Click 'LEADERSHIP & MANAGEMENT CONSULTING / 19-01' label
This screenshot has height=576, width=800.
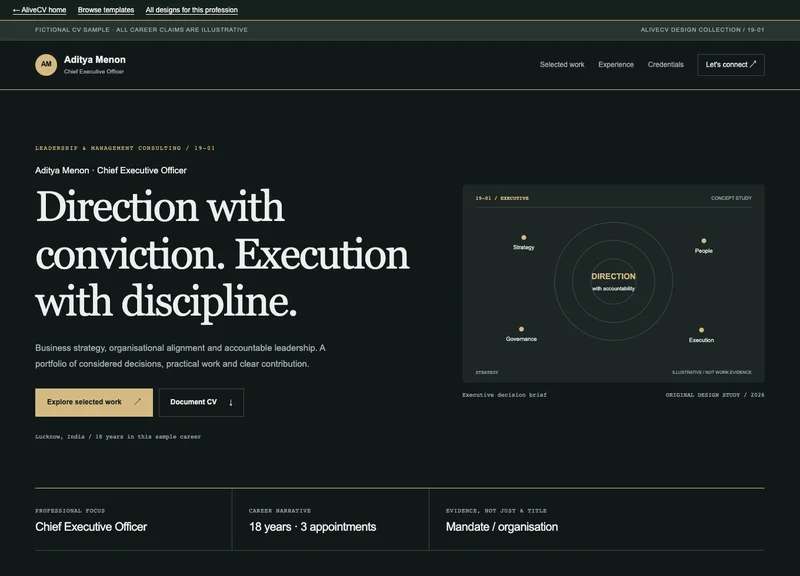click(x=125, y=148)
